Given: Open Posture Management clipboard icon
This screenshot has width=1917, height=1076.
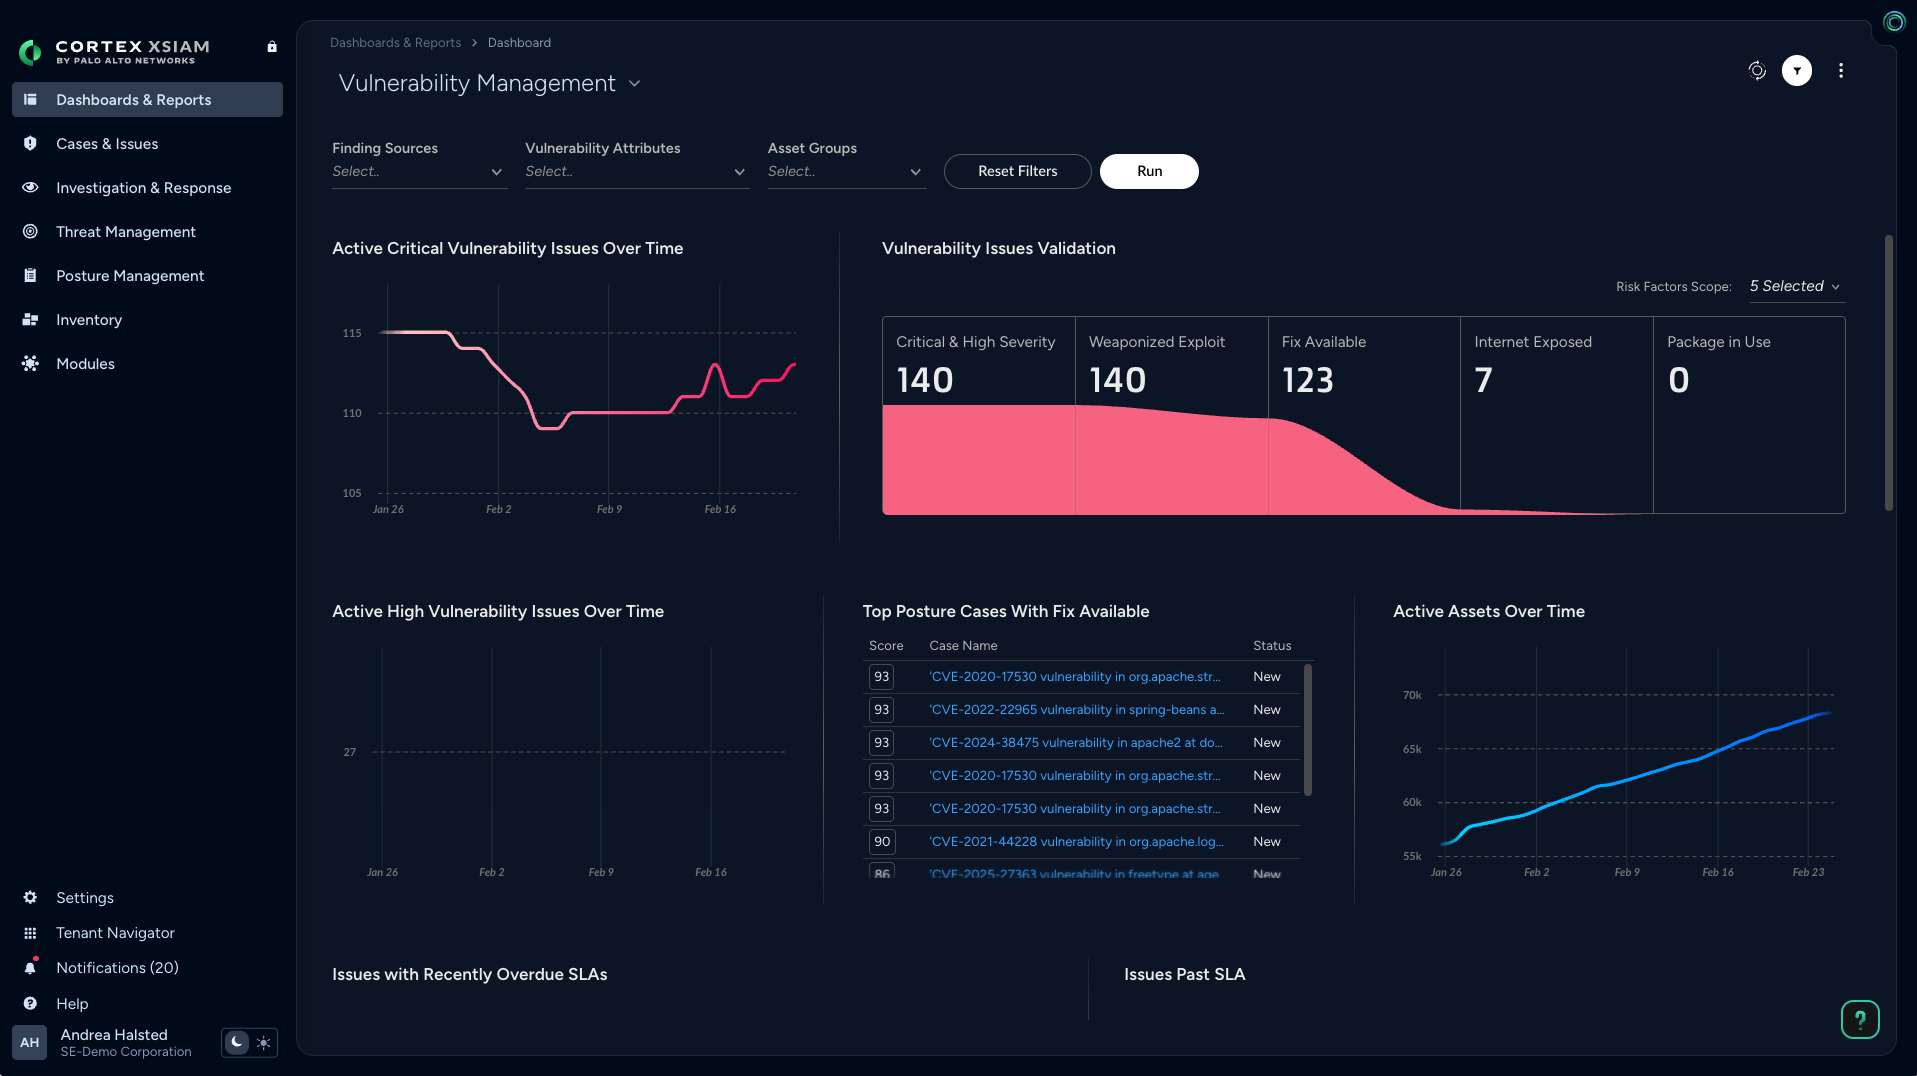Looking at the screenshot, I should 31,275.
